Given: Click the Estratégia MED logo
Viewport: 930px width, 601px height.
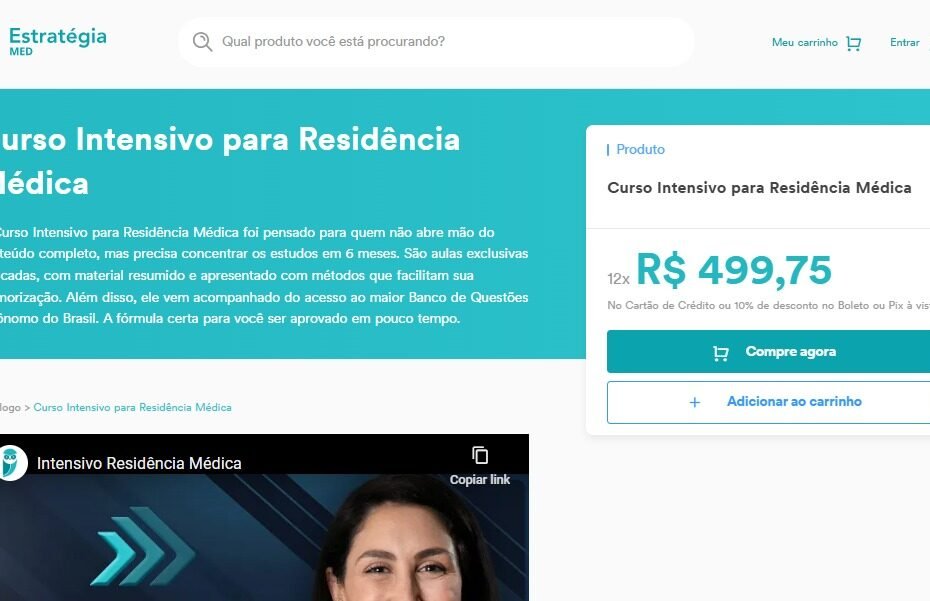Looking at the screenshot, I should click(58, 42).
